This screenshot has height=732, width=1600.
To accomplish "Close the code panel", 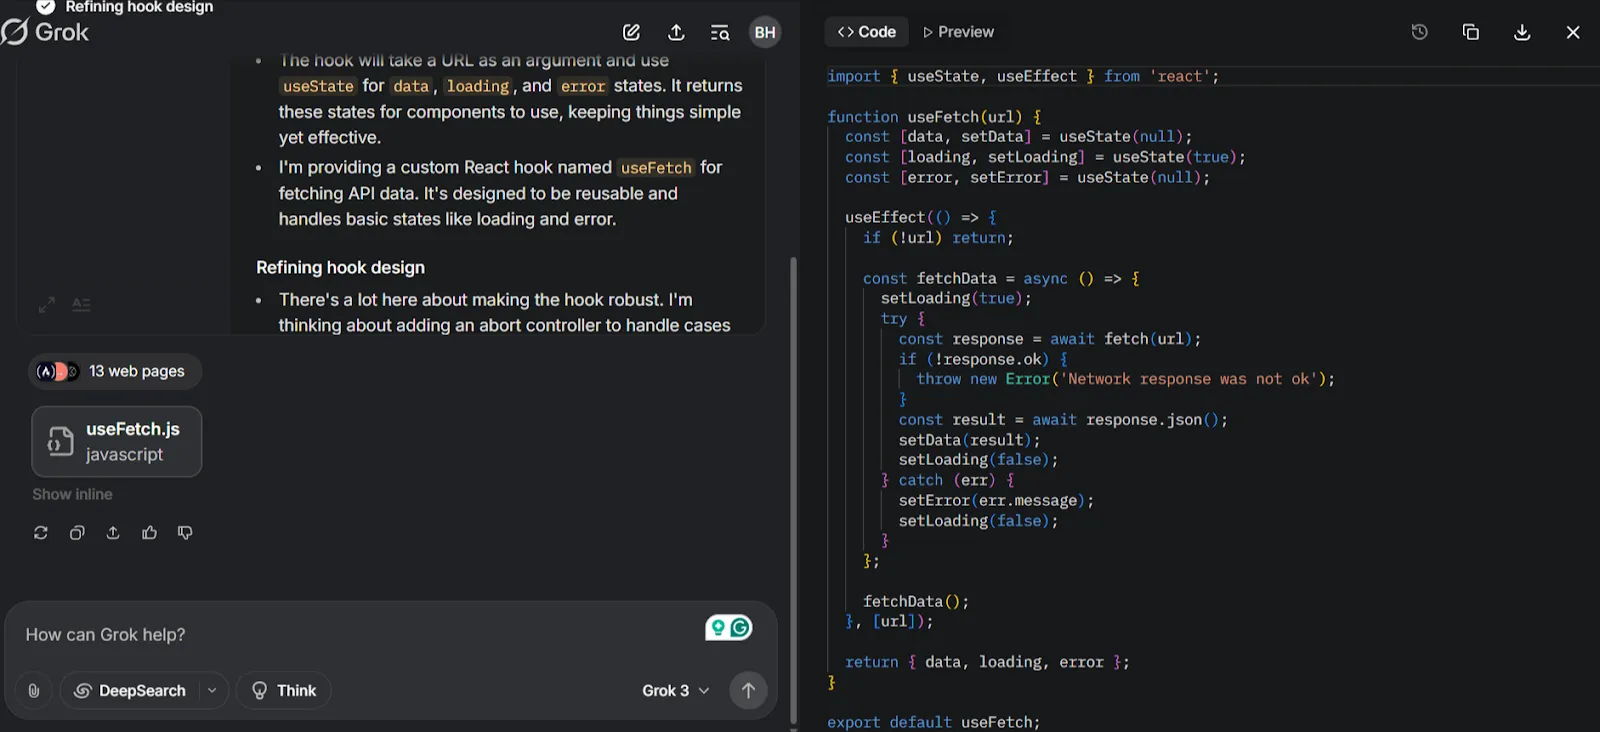I will [1573, 32].
